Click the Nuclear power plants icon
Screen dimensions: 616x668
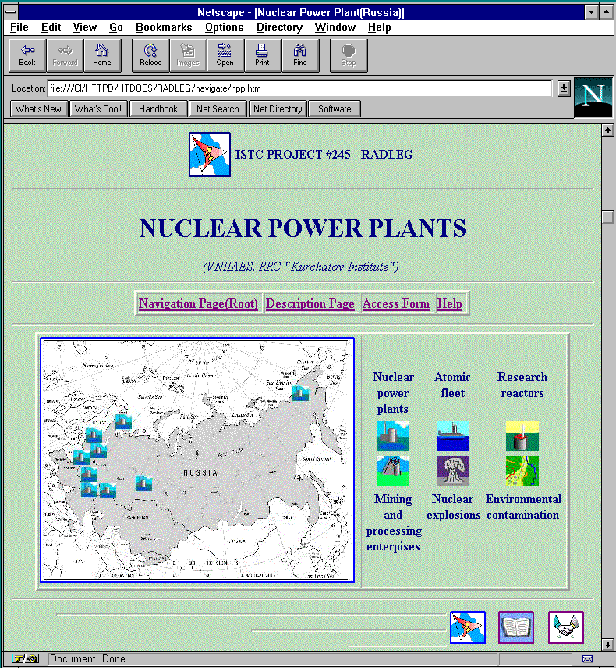[x=392, y=436]
